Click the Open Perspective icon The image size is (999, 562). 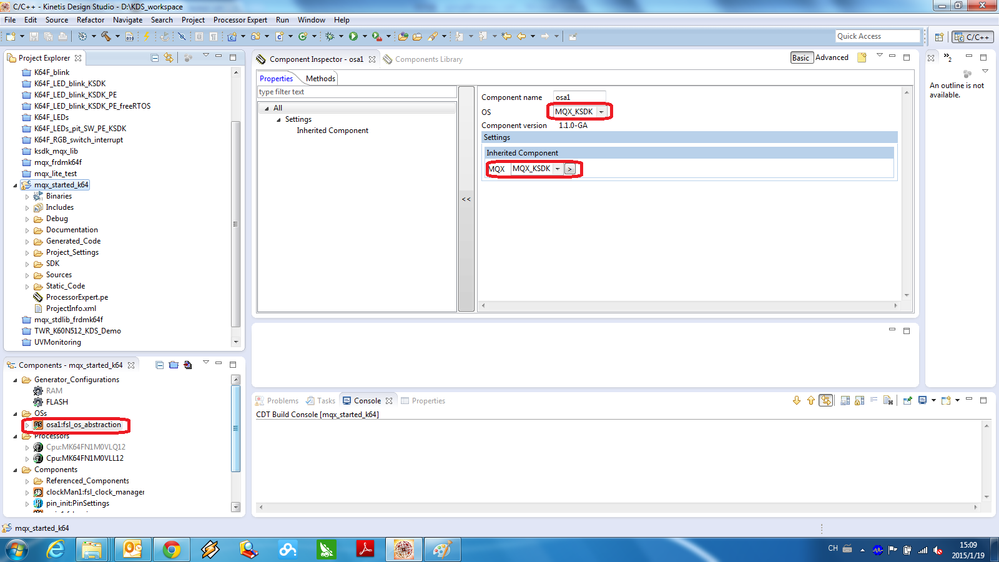pyautogui.click(x=939, y=37)
